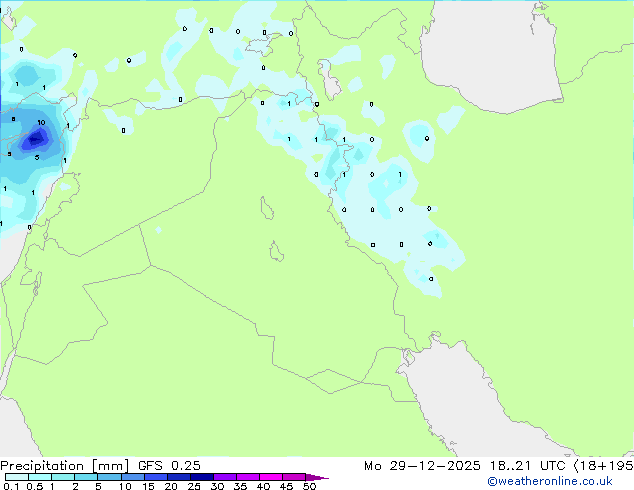Click the arrow tip after the 50 swatch
The width and height of the screenshot is (634, 490).
click(317, 477)
